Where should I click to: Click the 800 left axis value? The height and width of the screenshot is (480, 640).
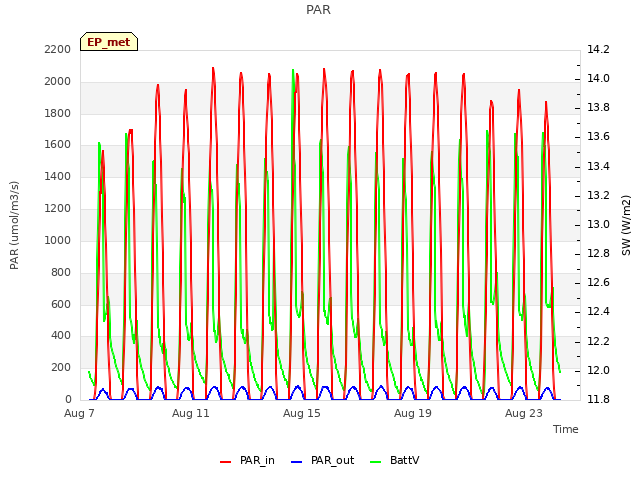tap(61, 272)
